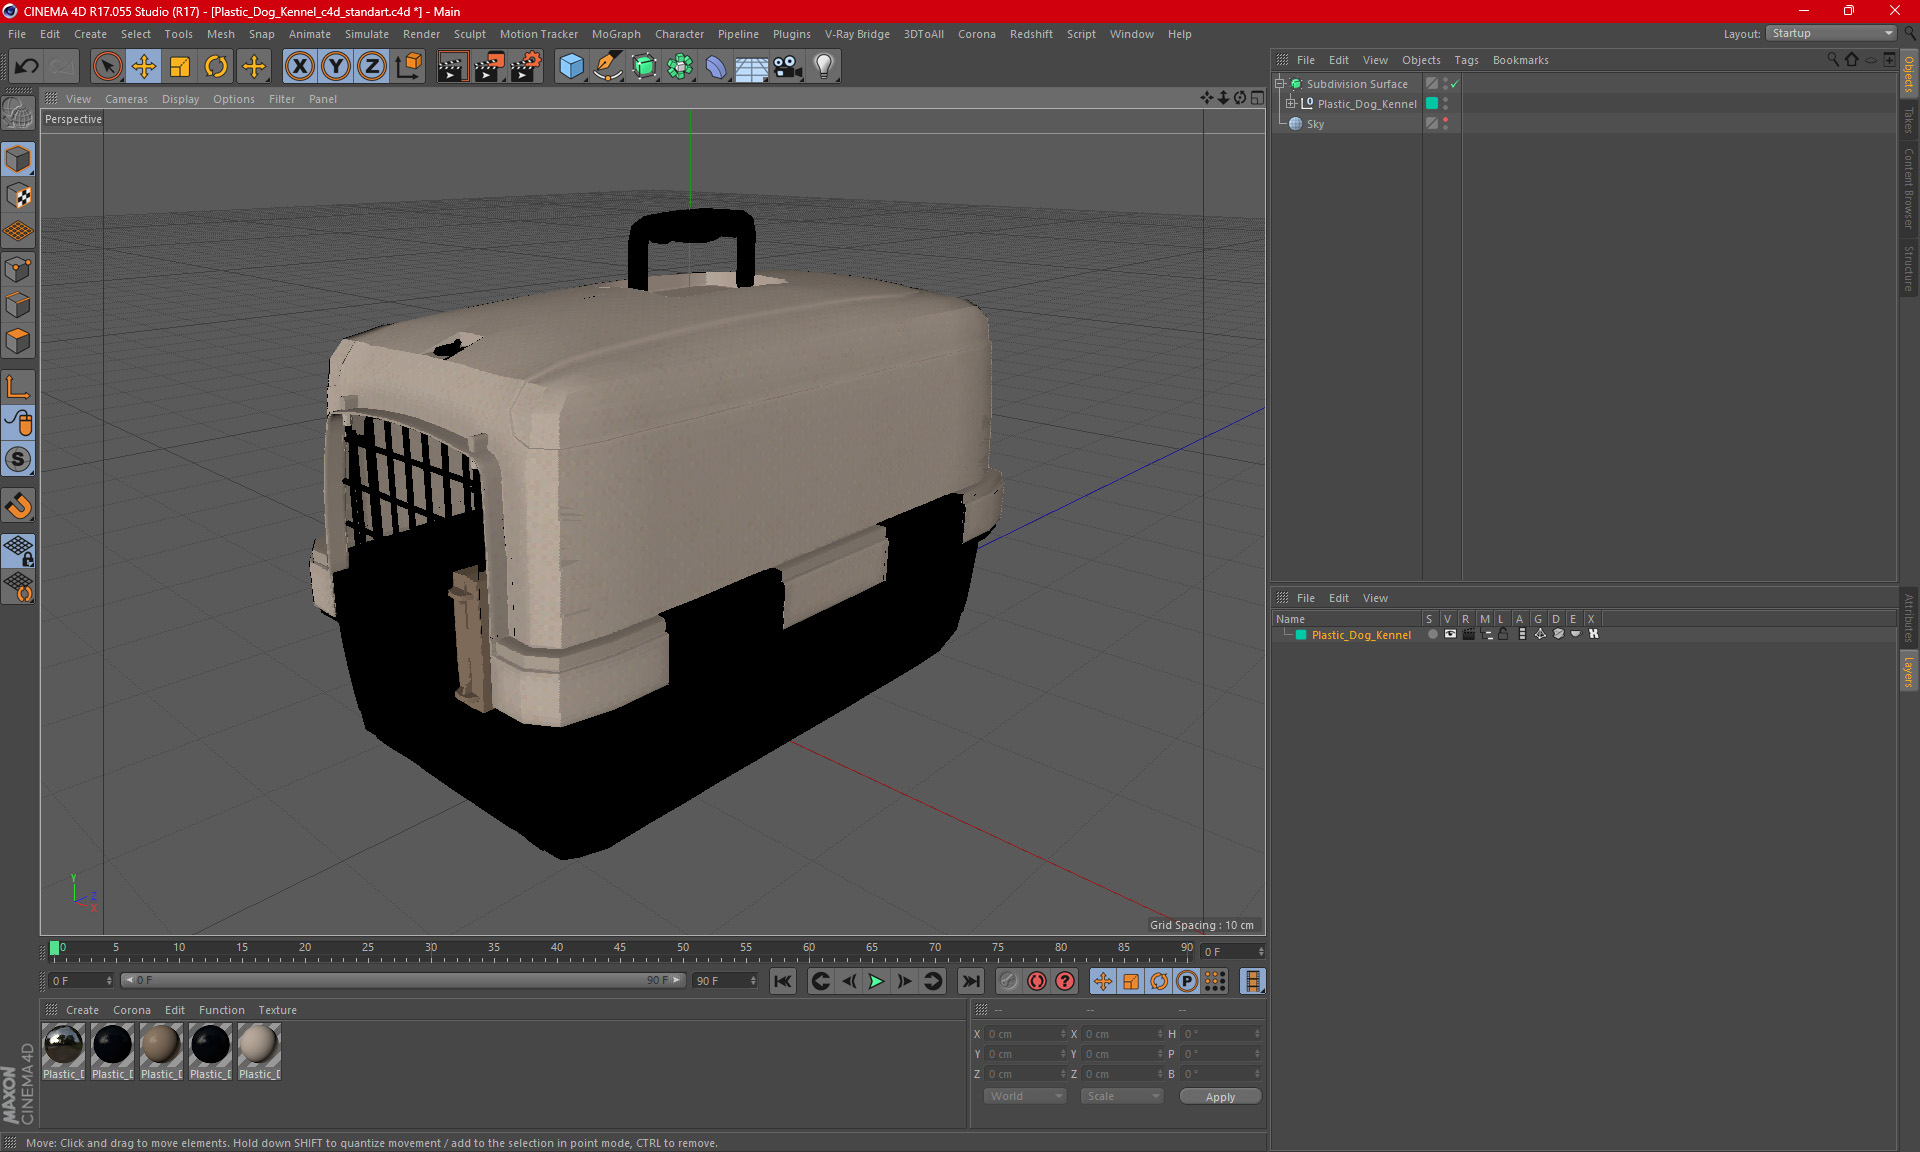1920x1152 pixels.
Task: Click the Apply button in coordinates
Action: 1220,1097
